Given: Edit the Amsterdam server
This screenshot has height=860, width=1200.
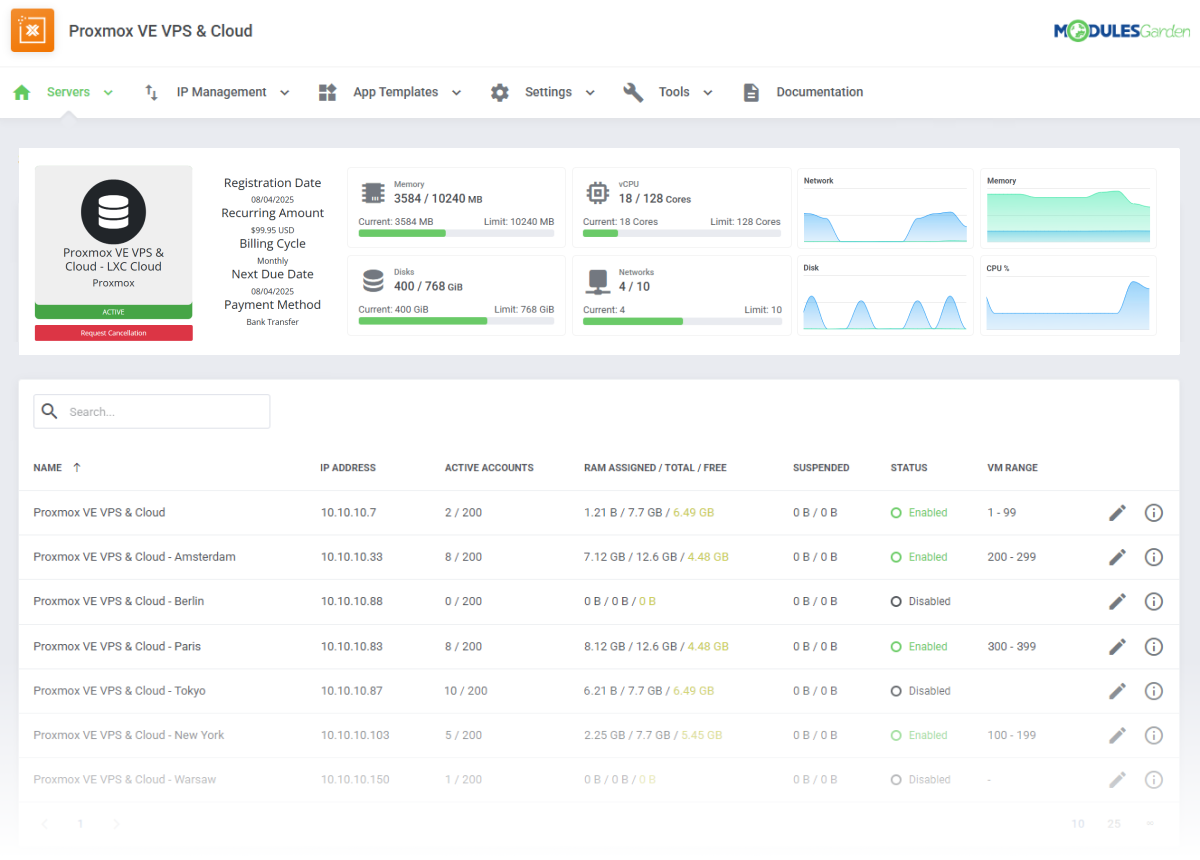Looking at the screenshot, I should point(1117,557).
